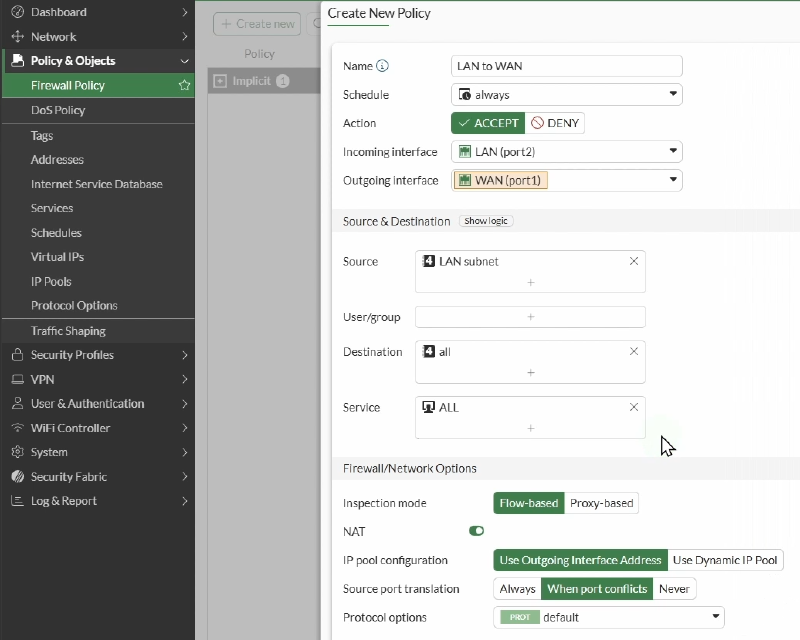Expand the Implicit policy section
Image resolution: width=800 pixels, height=640 pixels.
click(x=220, y=81)
